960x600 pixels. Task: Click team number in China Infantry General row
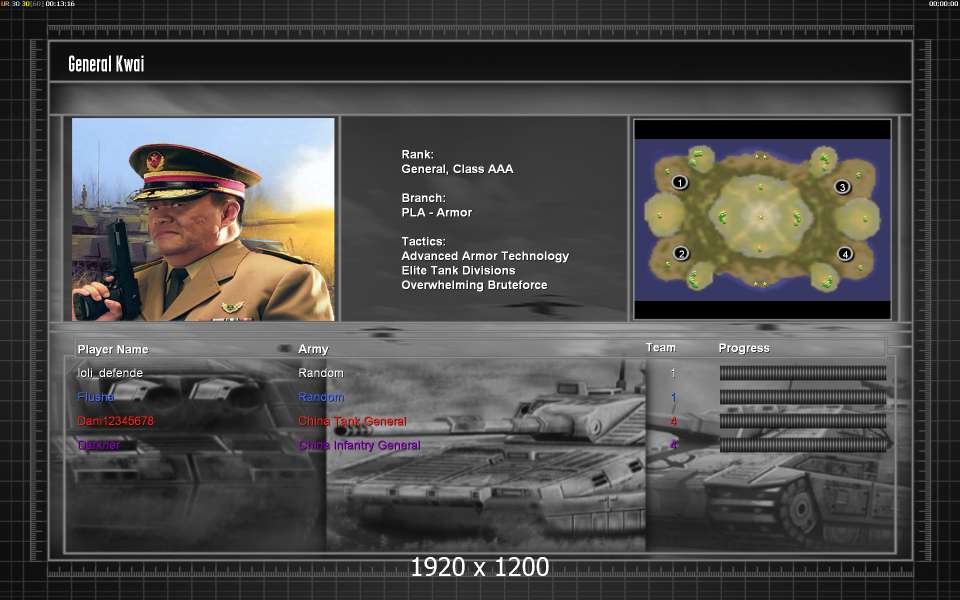coord(673,445)
